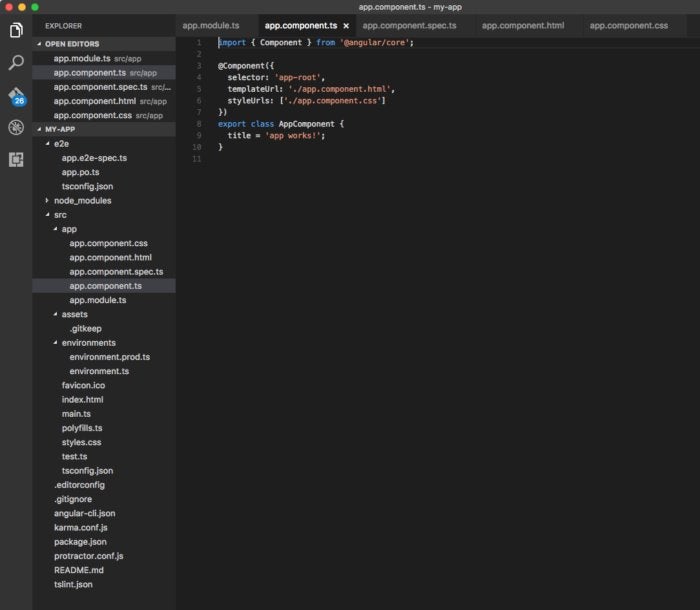Screen dimensions: 700x610
Task: Open karma.conf.js file
Action: tap(104, 528)
